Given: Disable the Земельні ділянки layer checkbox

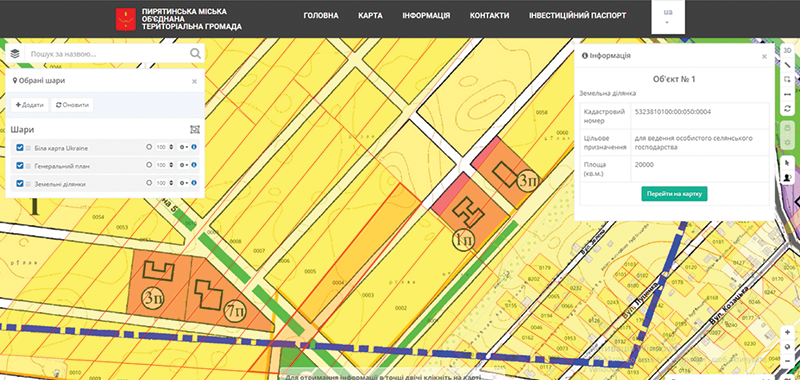Looking at the screenshot, I should pyautogui.click(x=20, y=183).
